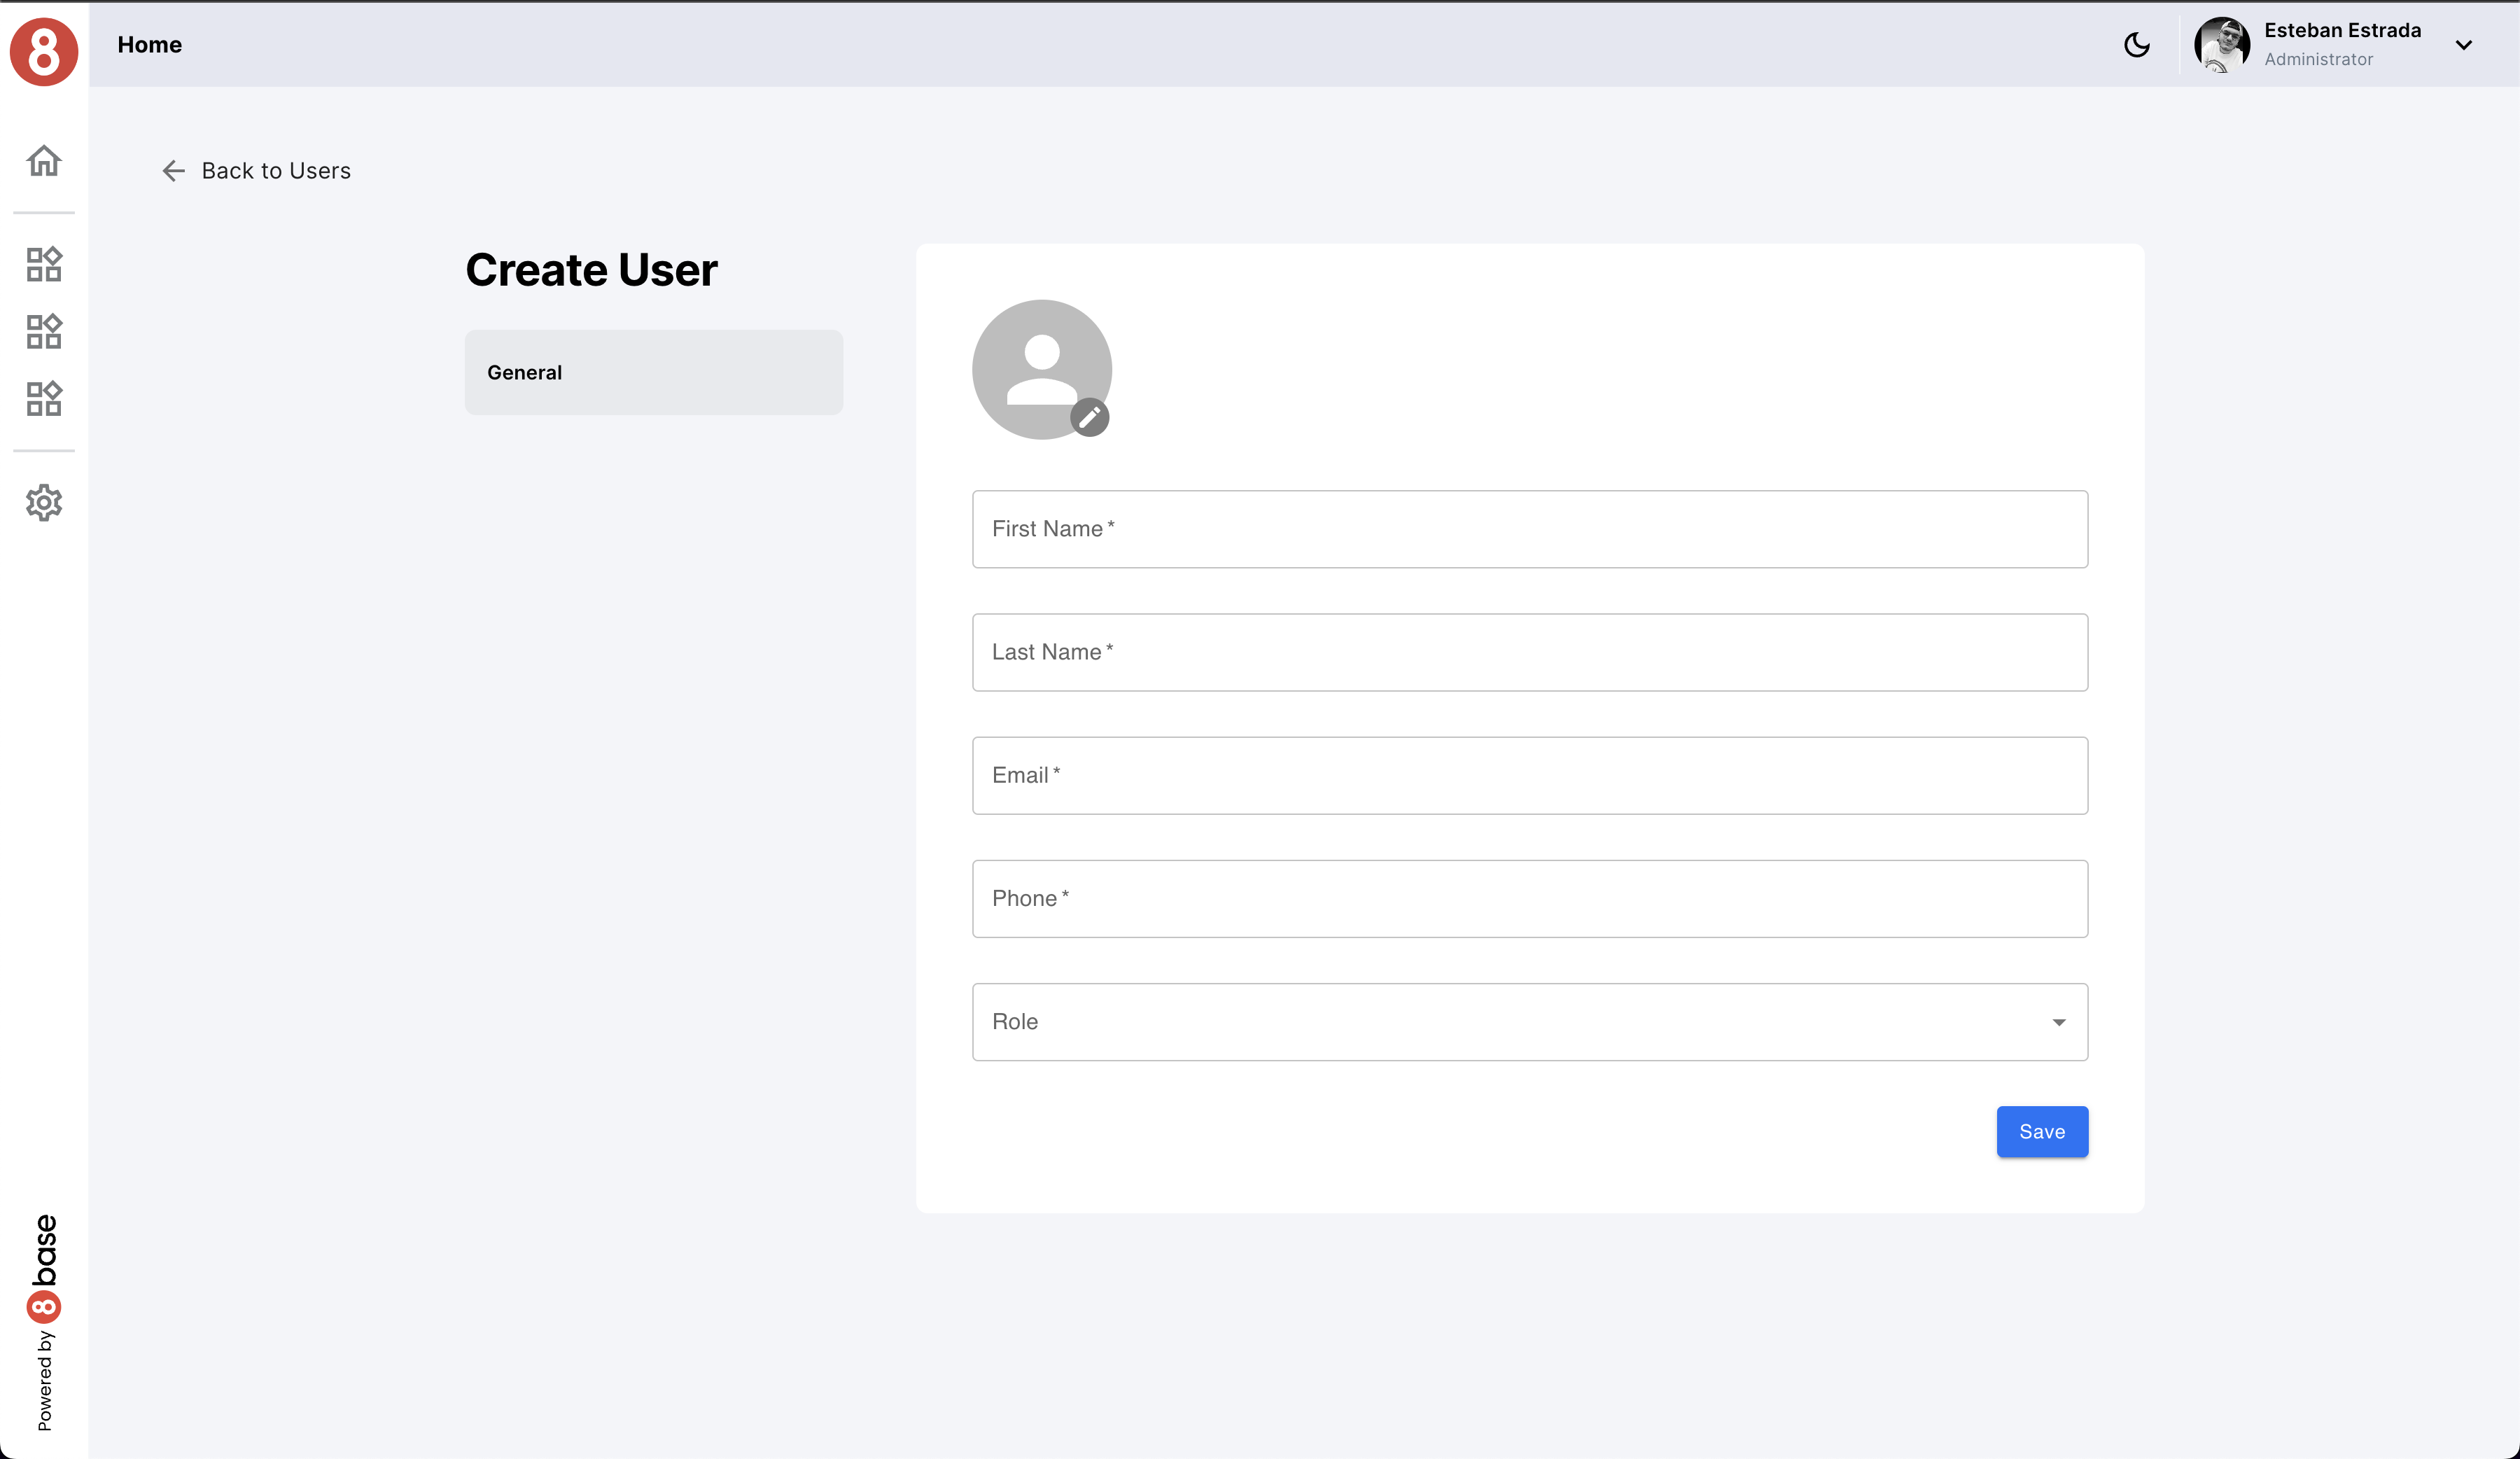The height and width of the screenshot is (1459, 2520).
Task: Toggle dark mode moon icon
Action: click(2136, 45)
